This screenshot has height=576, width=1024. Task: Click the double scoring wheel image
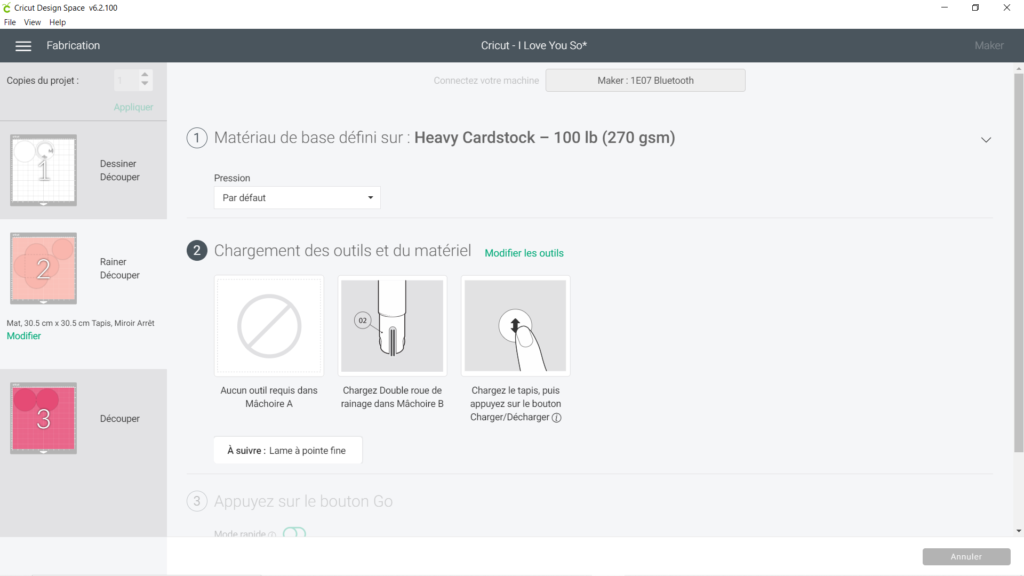pyautogui.click(x=392, y=326)
